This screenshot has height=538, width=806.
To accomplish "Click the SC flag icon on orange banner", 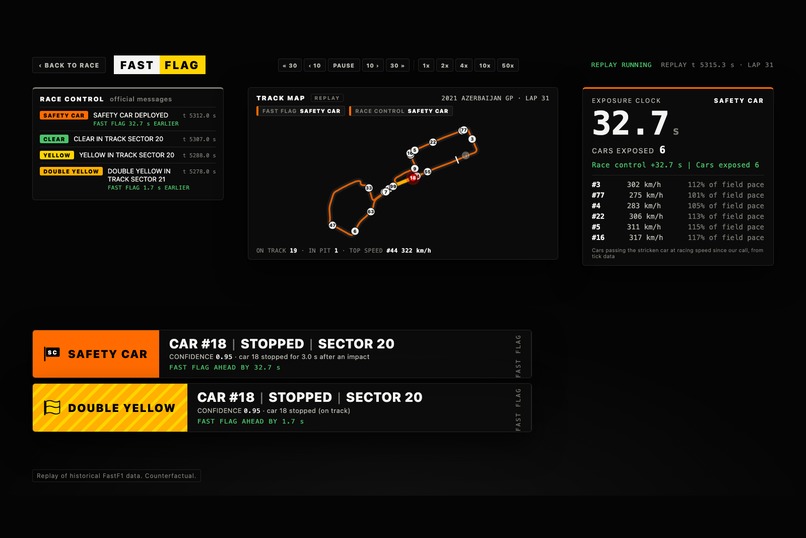I will [x=52, y=354].
